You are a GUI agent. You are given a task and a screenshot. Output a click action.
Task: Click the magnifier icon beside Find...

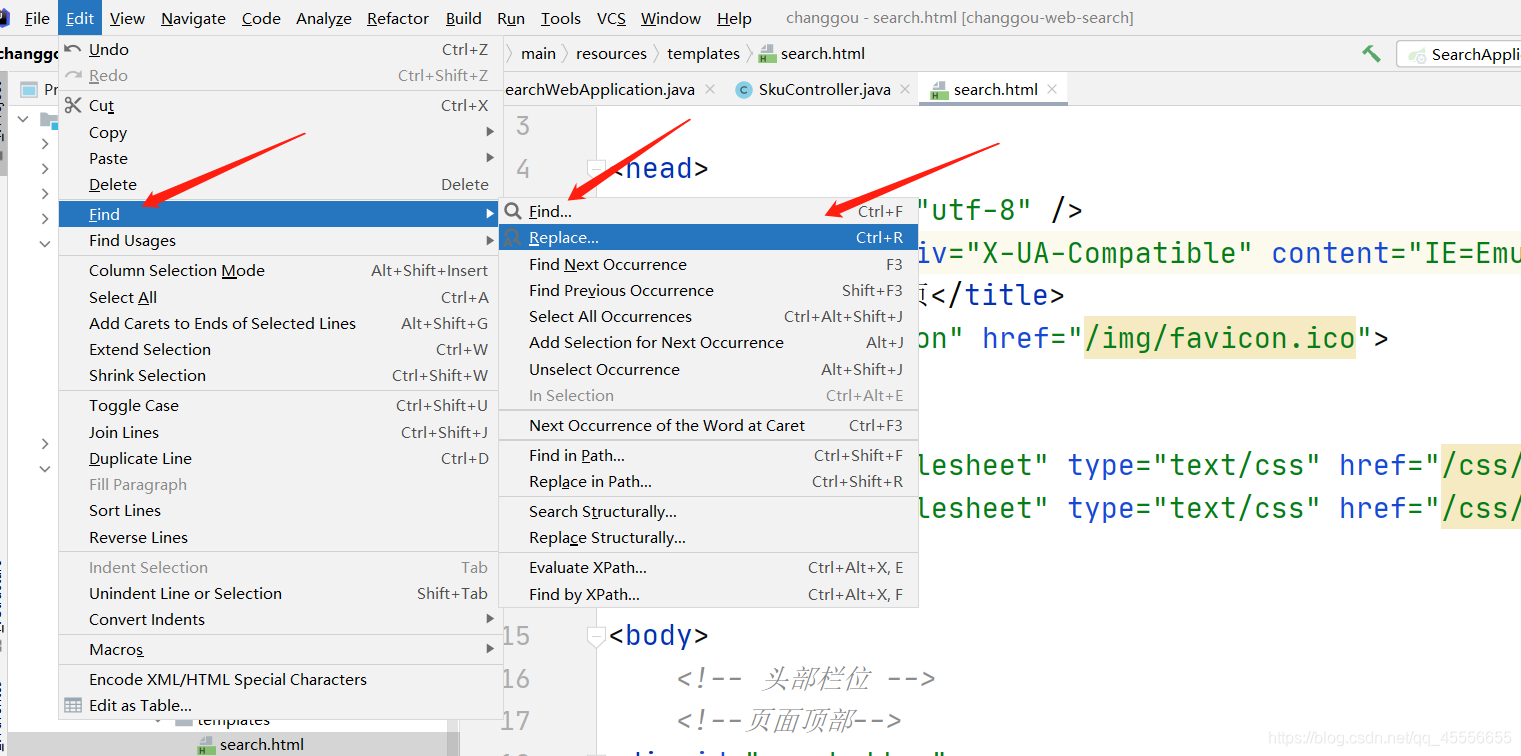(513, 211)
